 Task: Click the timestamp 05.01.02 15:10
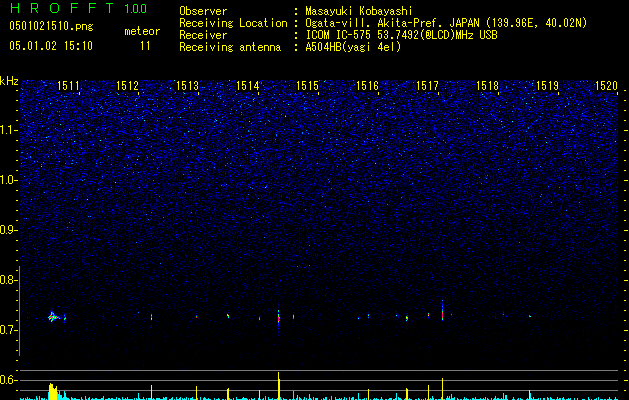pos(51,46)
